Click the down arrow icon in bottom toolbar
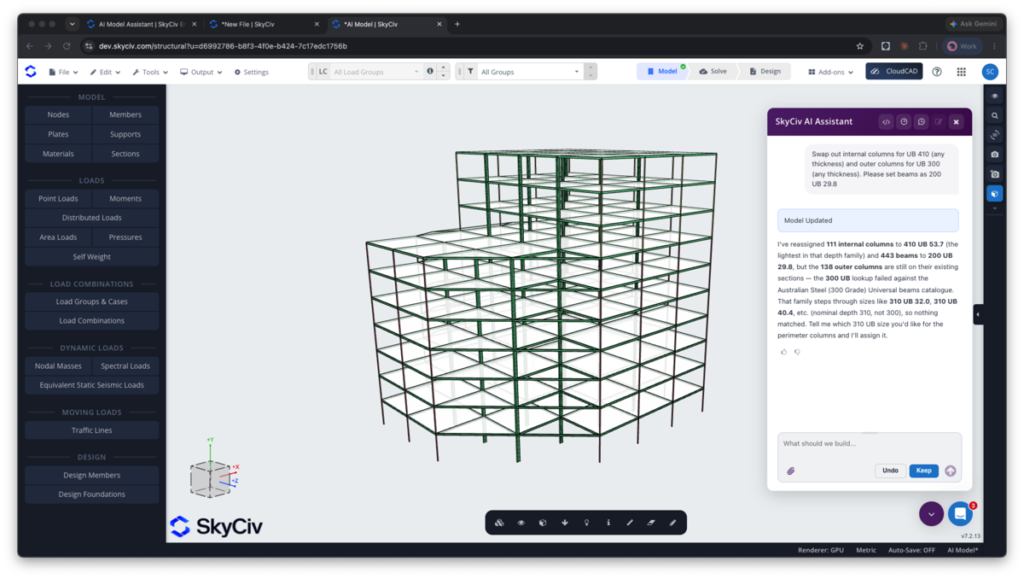 (x=565, y=523)
